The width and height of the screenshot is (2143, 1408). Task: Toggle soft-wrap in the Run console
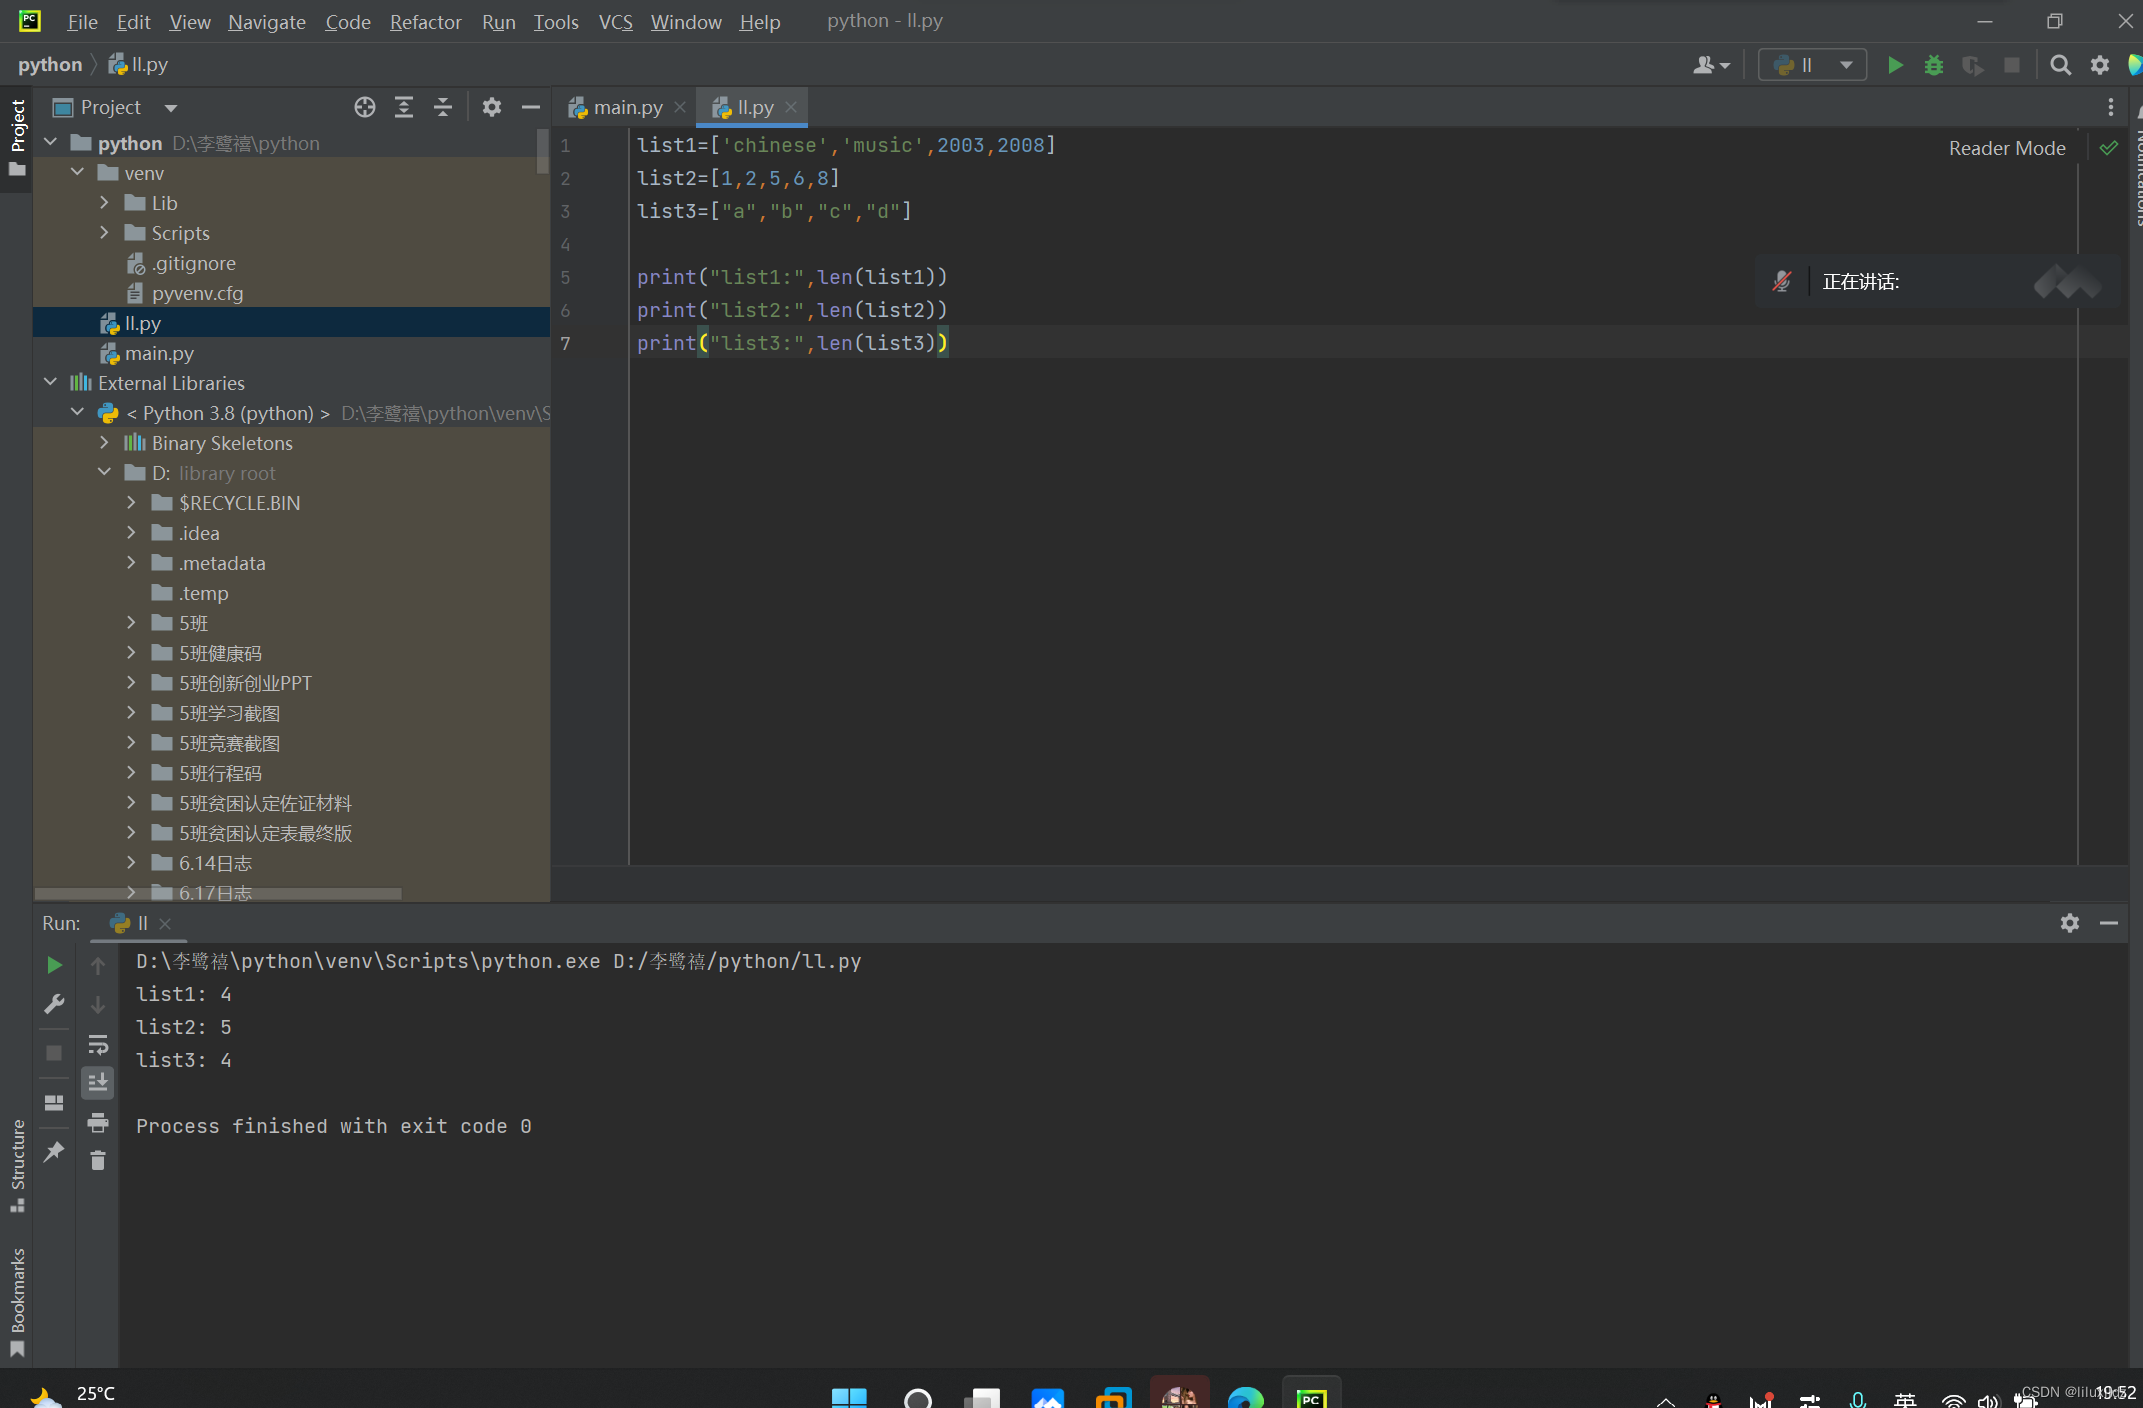pos(98,1045)
